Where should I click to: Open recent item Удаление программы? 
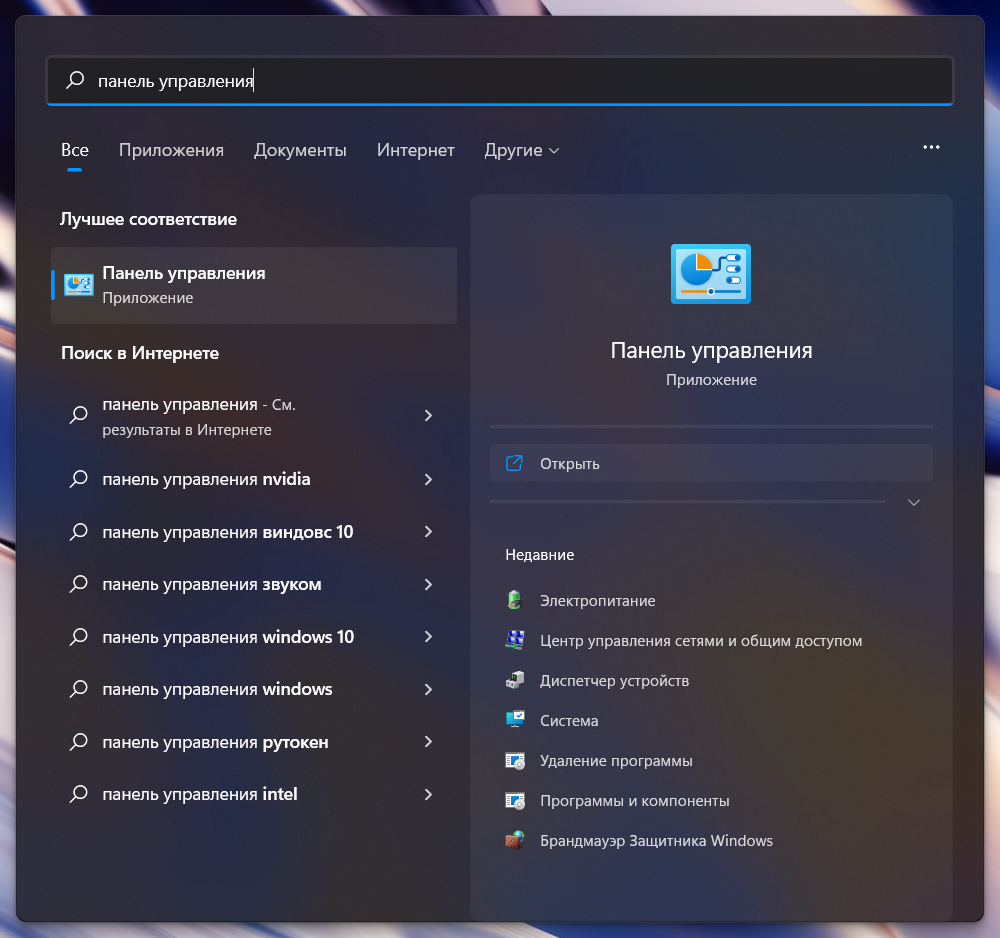pyautogui.click(x=616, y=761)
